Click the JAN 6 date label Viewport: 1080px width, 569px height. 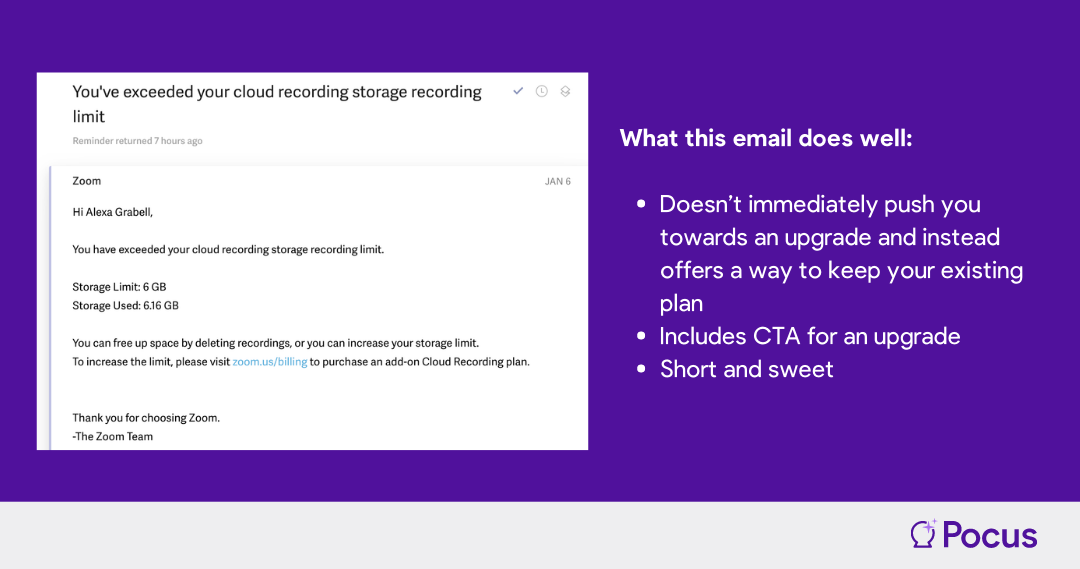pos(558,182)
